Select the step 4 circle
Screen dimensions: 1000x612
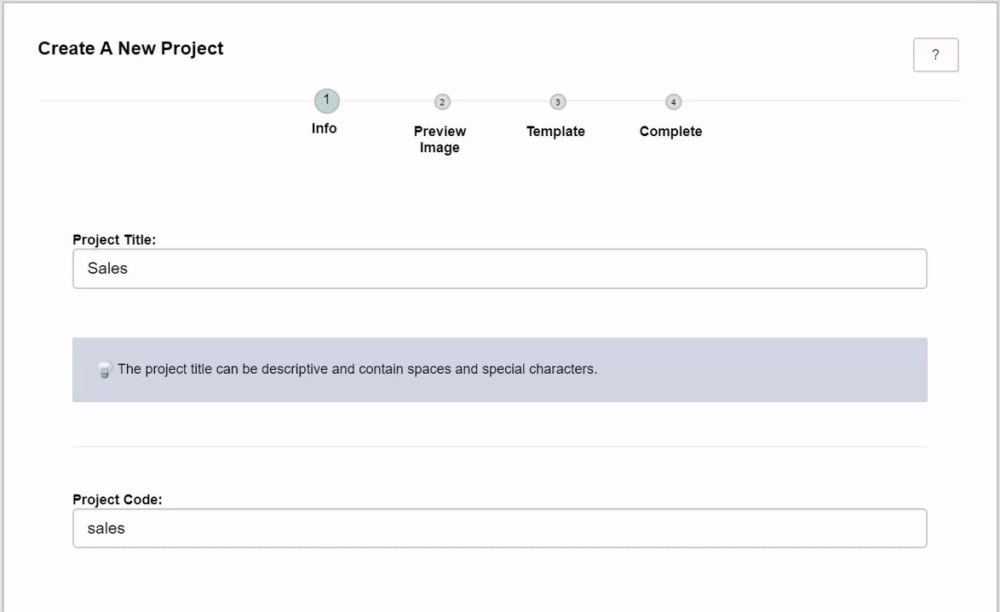coord(673,102)
